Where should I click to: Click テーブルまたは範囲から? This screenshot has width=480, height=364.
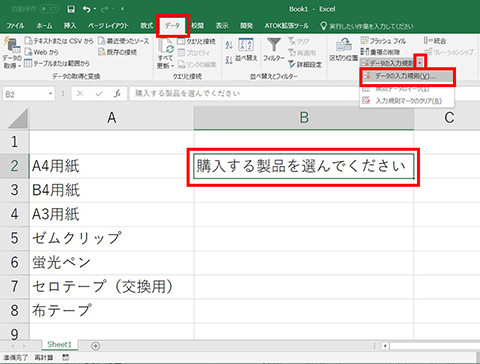click(x=57, y=63)
